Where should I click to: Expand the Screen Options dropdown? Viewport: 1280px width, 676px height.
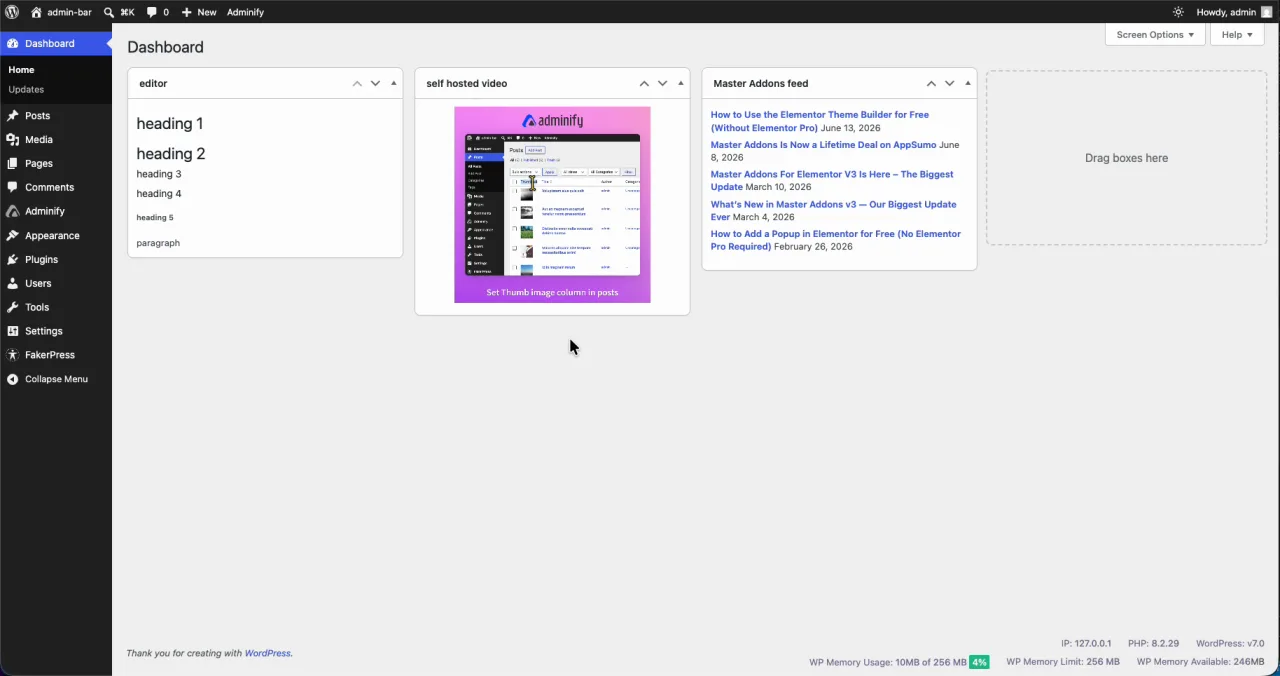pyautogui.click(x=1155, y=34)
